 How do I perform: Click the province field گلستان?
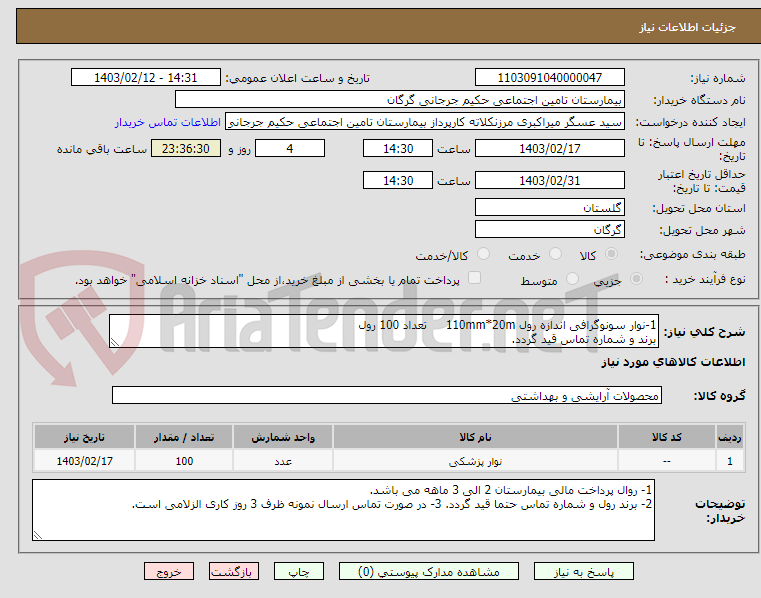(x=549, y=207)
